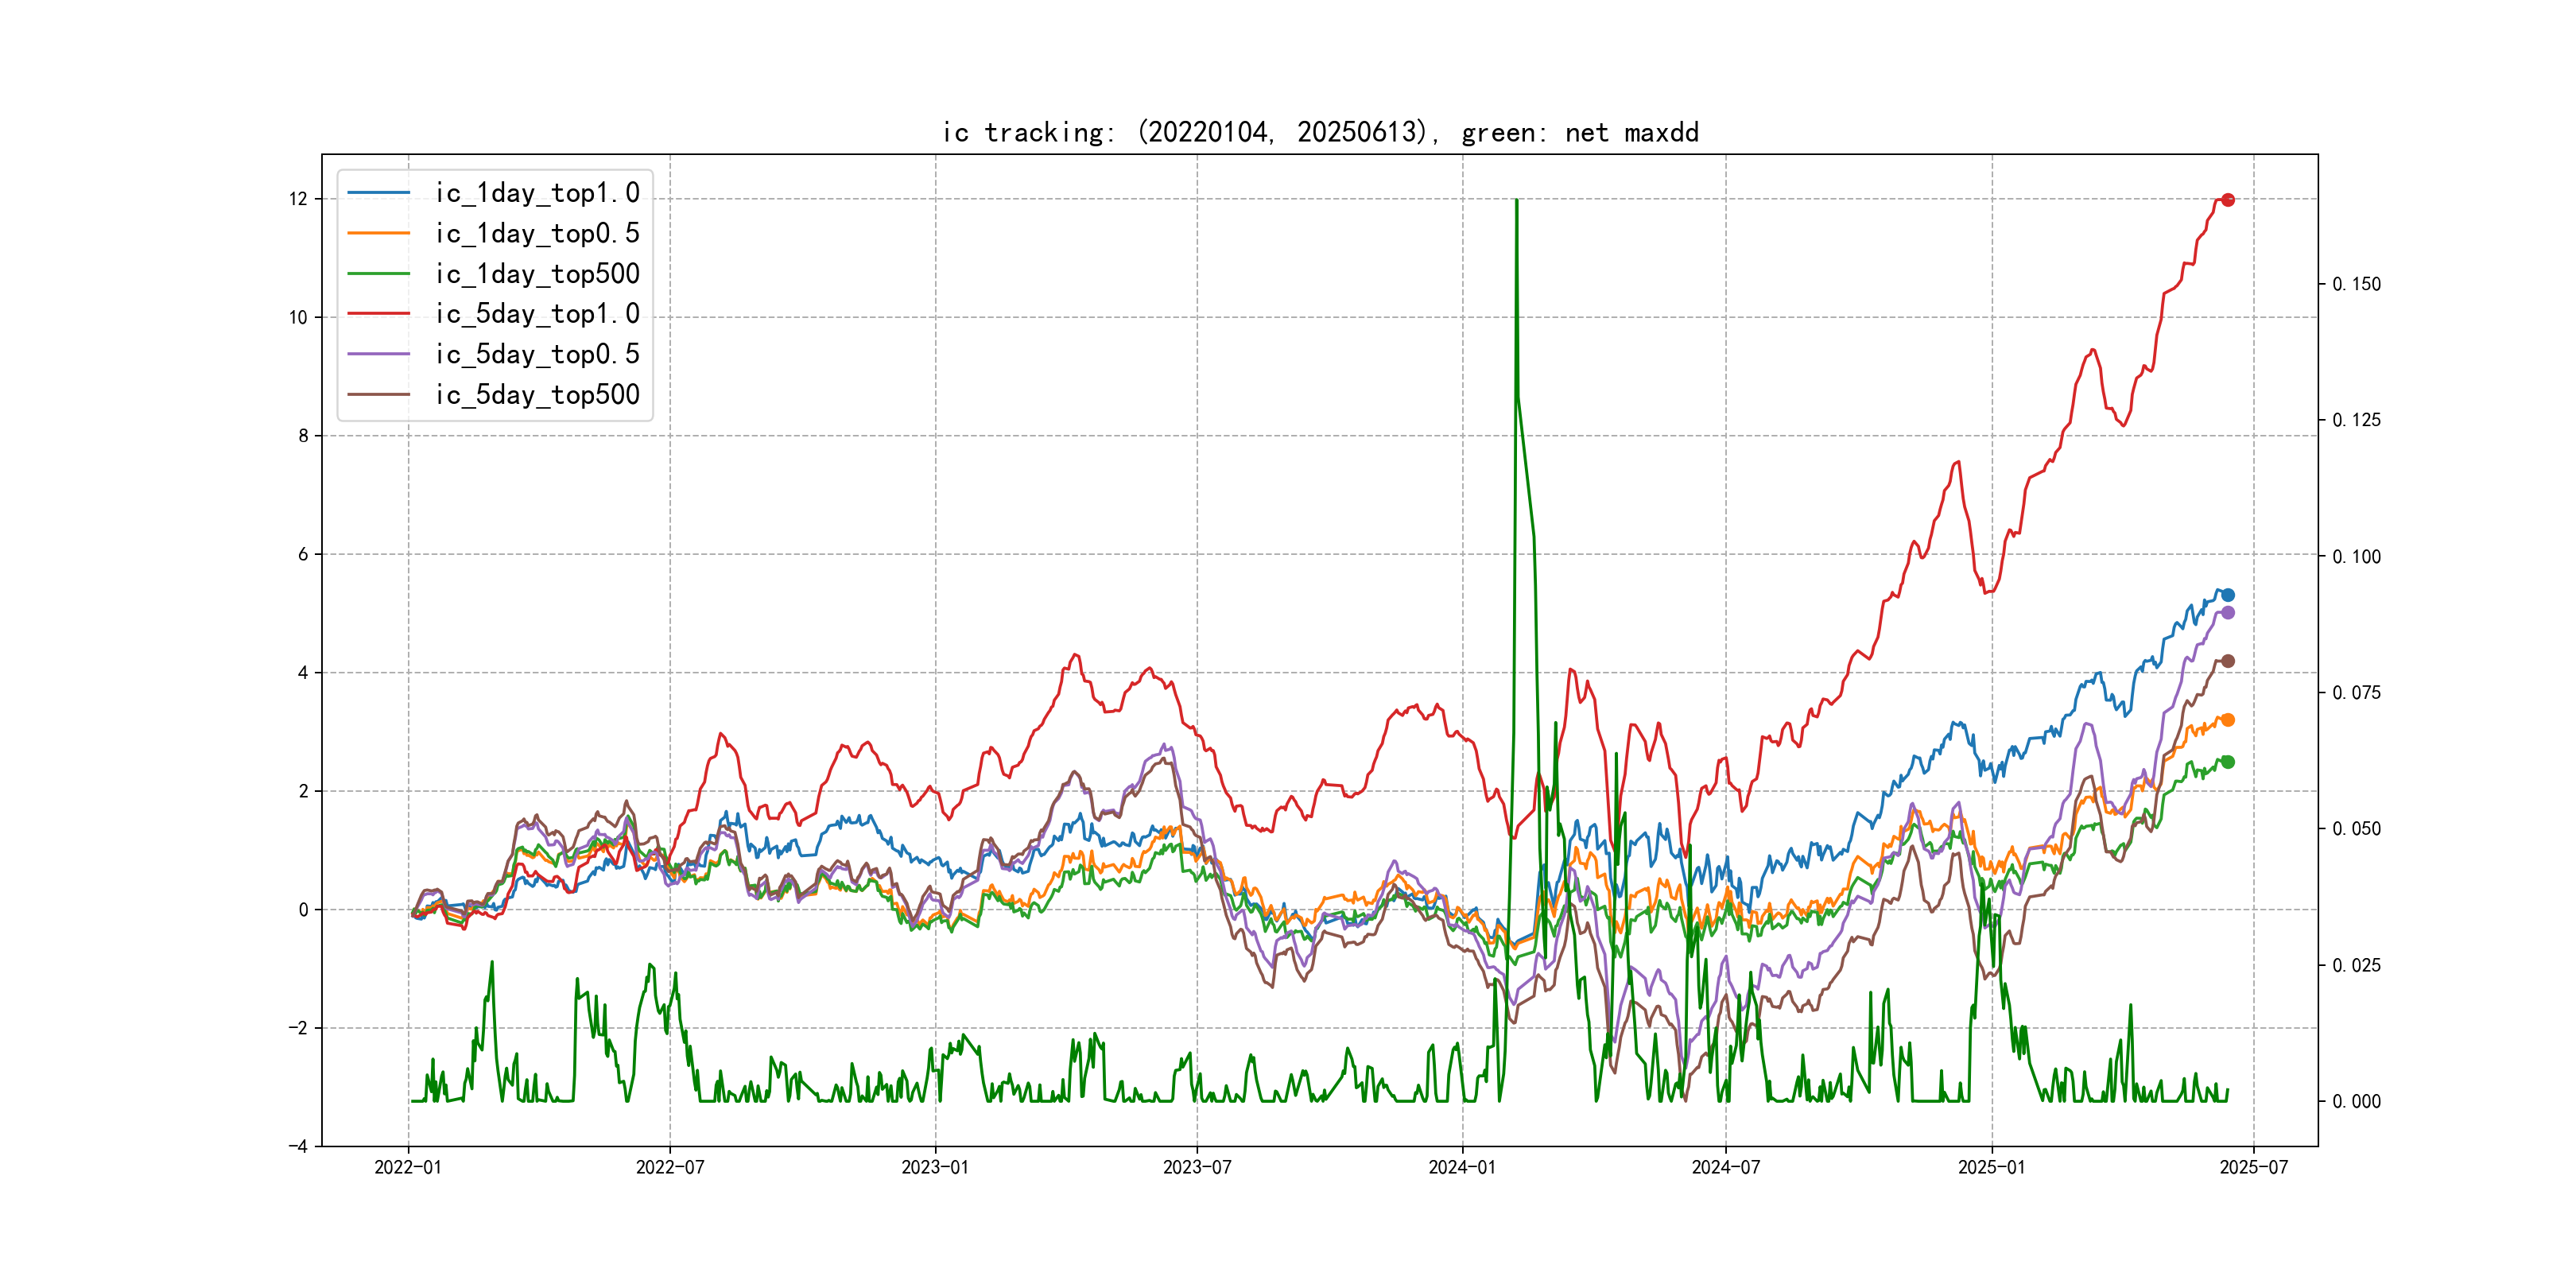
Task: Click the green endpoint dot of ic_1day_top500
Action: pos(2228,762)
